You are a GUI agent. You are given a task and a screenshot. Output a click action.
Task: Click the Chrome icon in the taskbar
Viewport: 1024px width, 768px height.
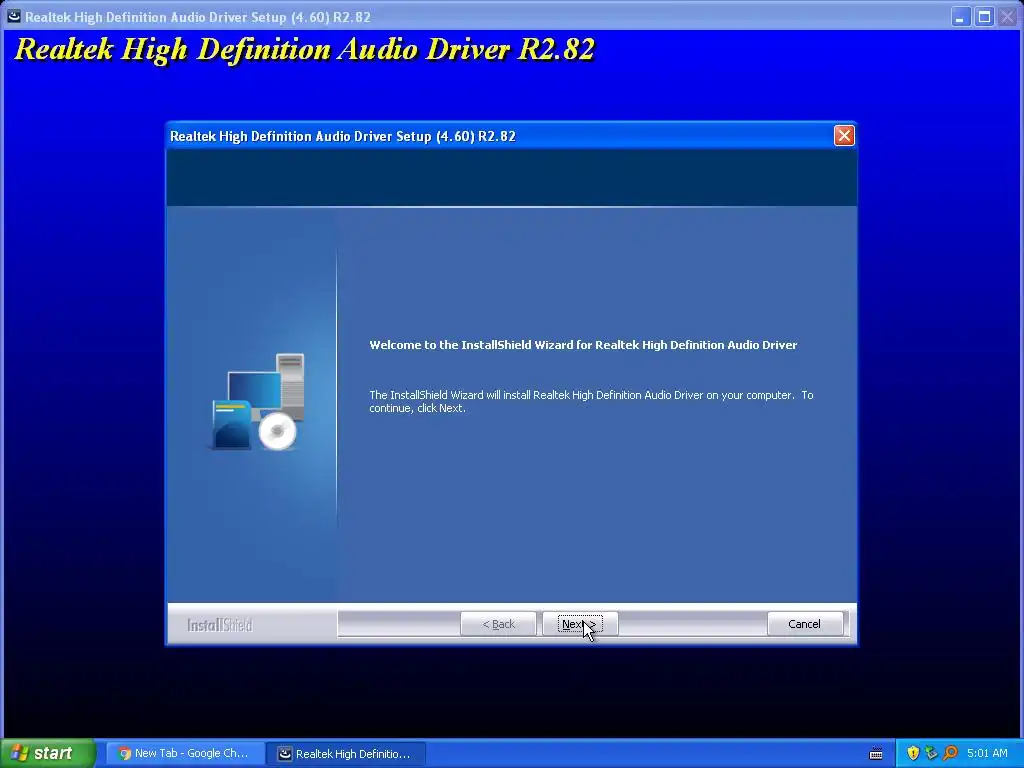(124, 754)
